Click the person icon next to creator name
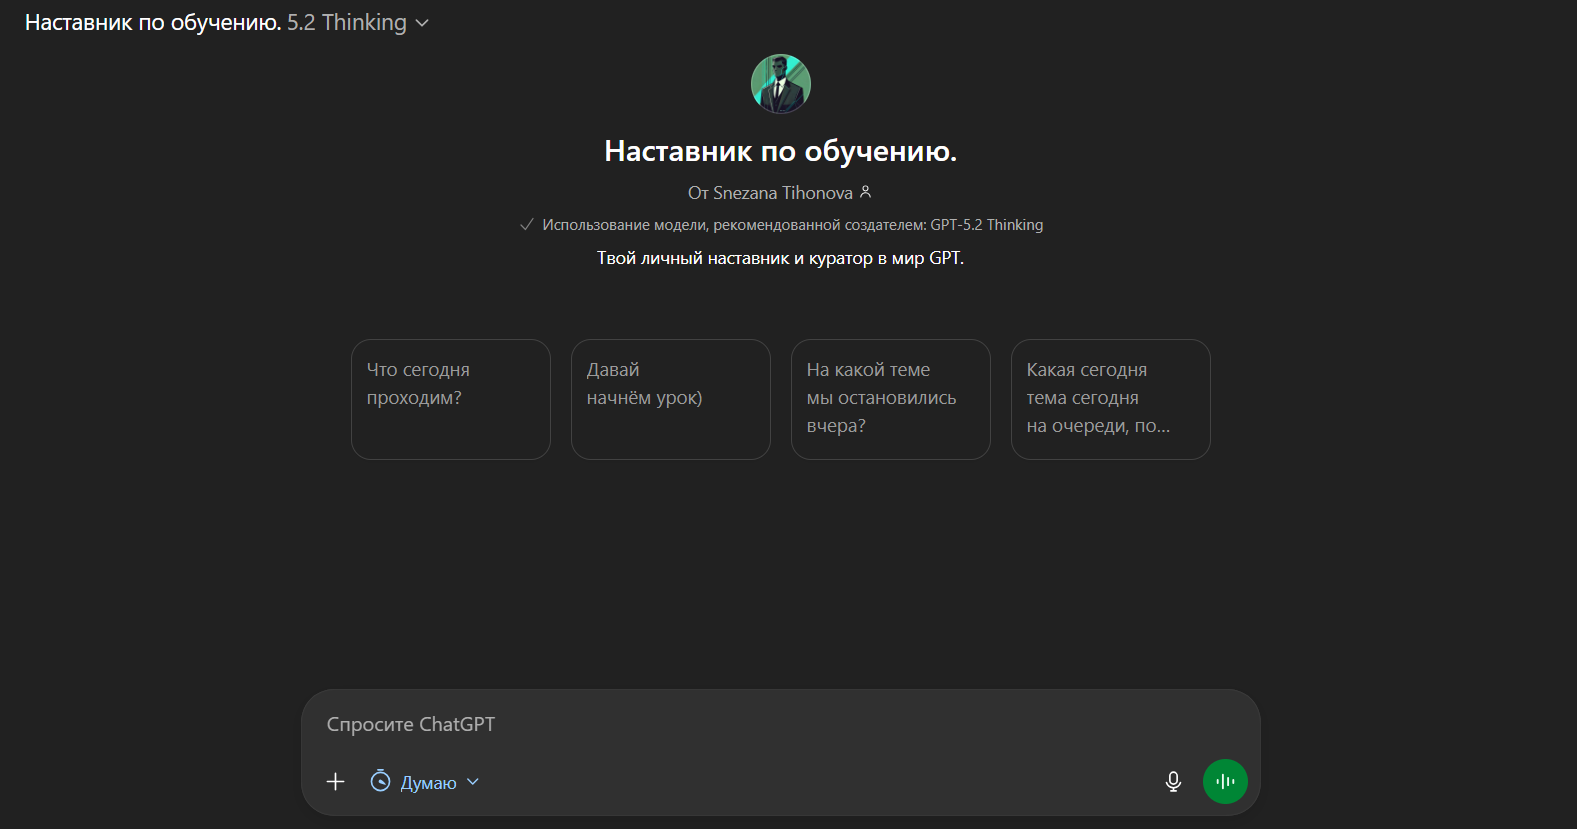Image resolution: width=1577 pixels, height=829 pixels. pos(866,192)
